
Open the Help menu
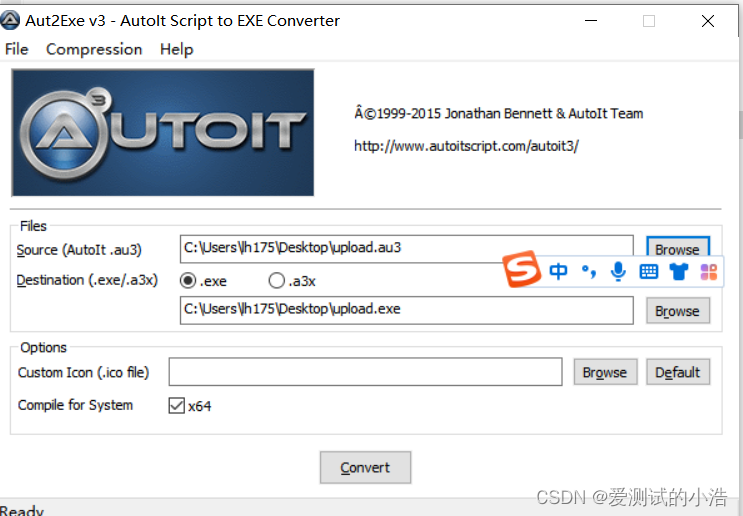(x=176, y=49)
